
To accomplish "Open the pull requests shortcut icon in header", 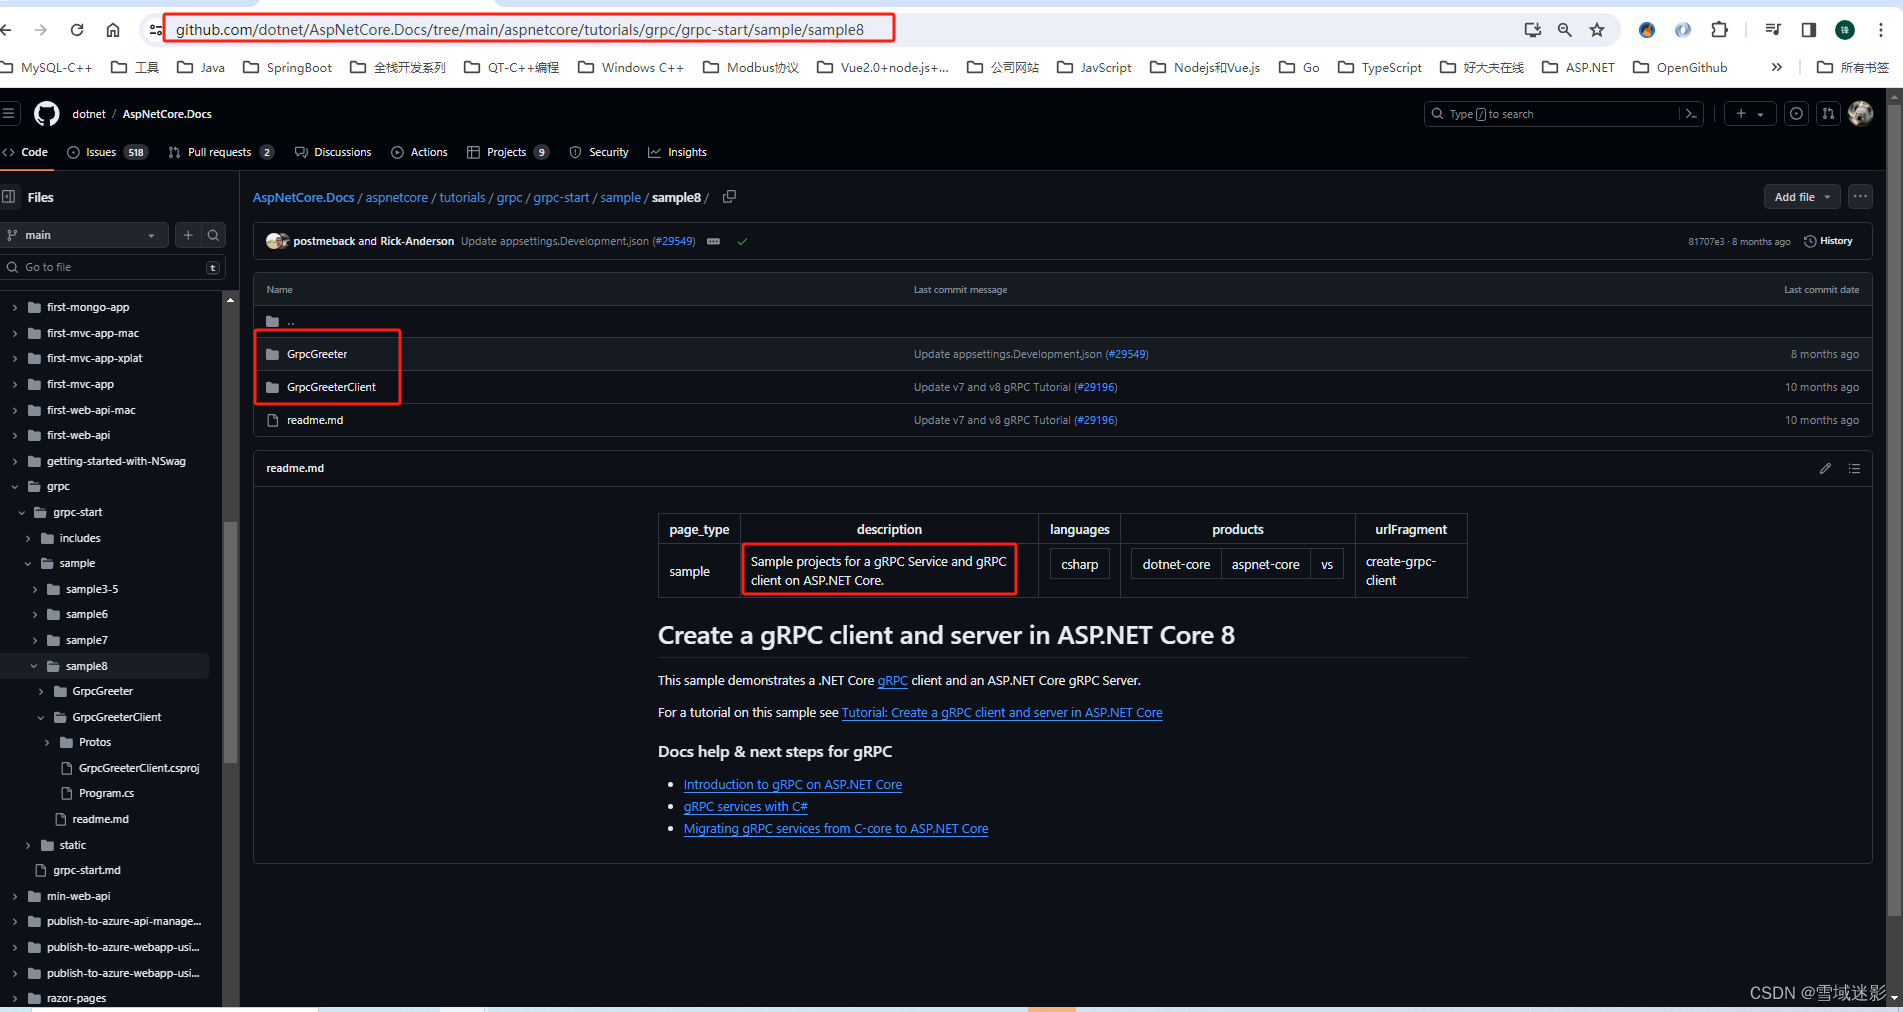I will click(1828, 114).
